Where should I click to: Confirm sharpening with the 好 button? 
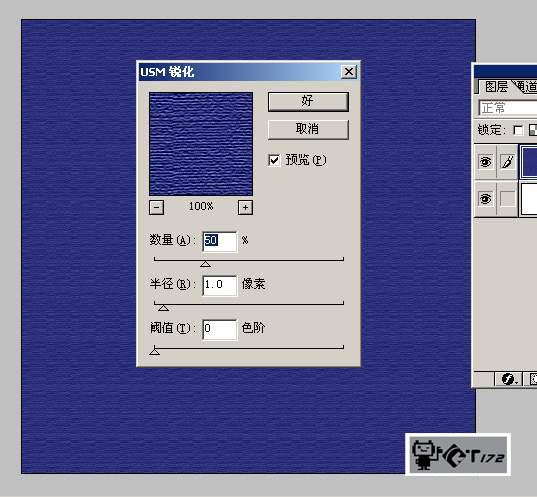tap(308, 101)
